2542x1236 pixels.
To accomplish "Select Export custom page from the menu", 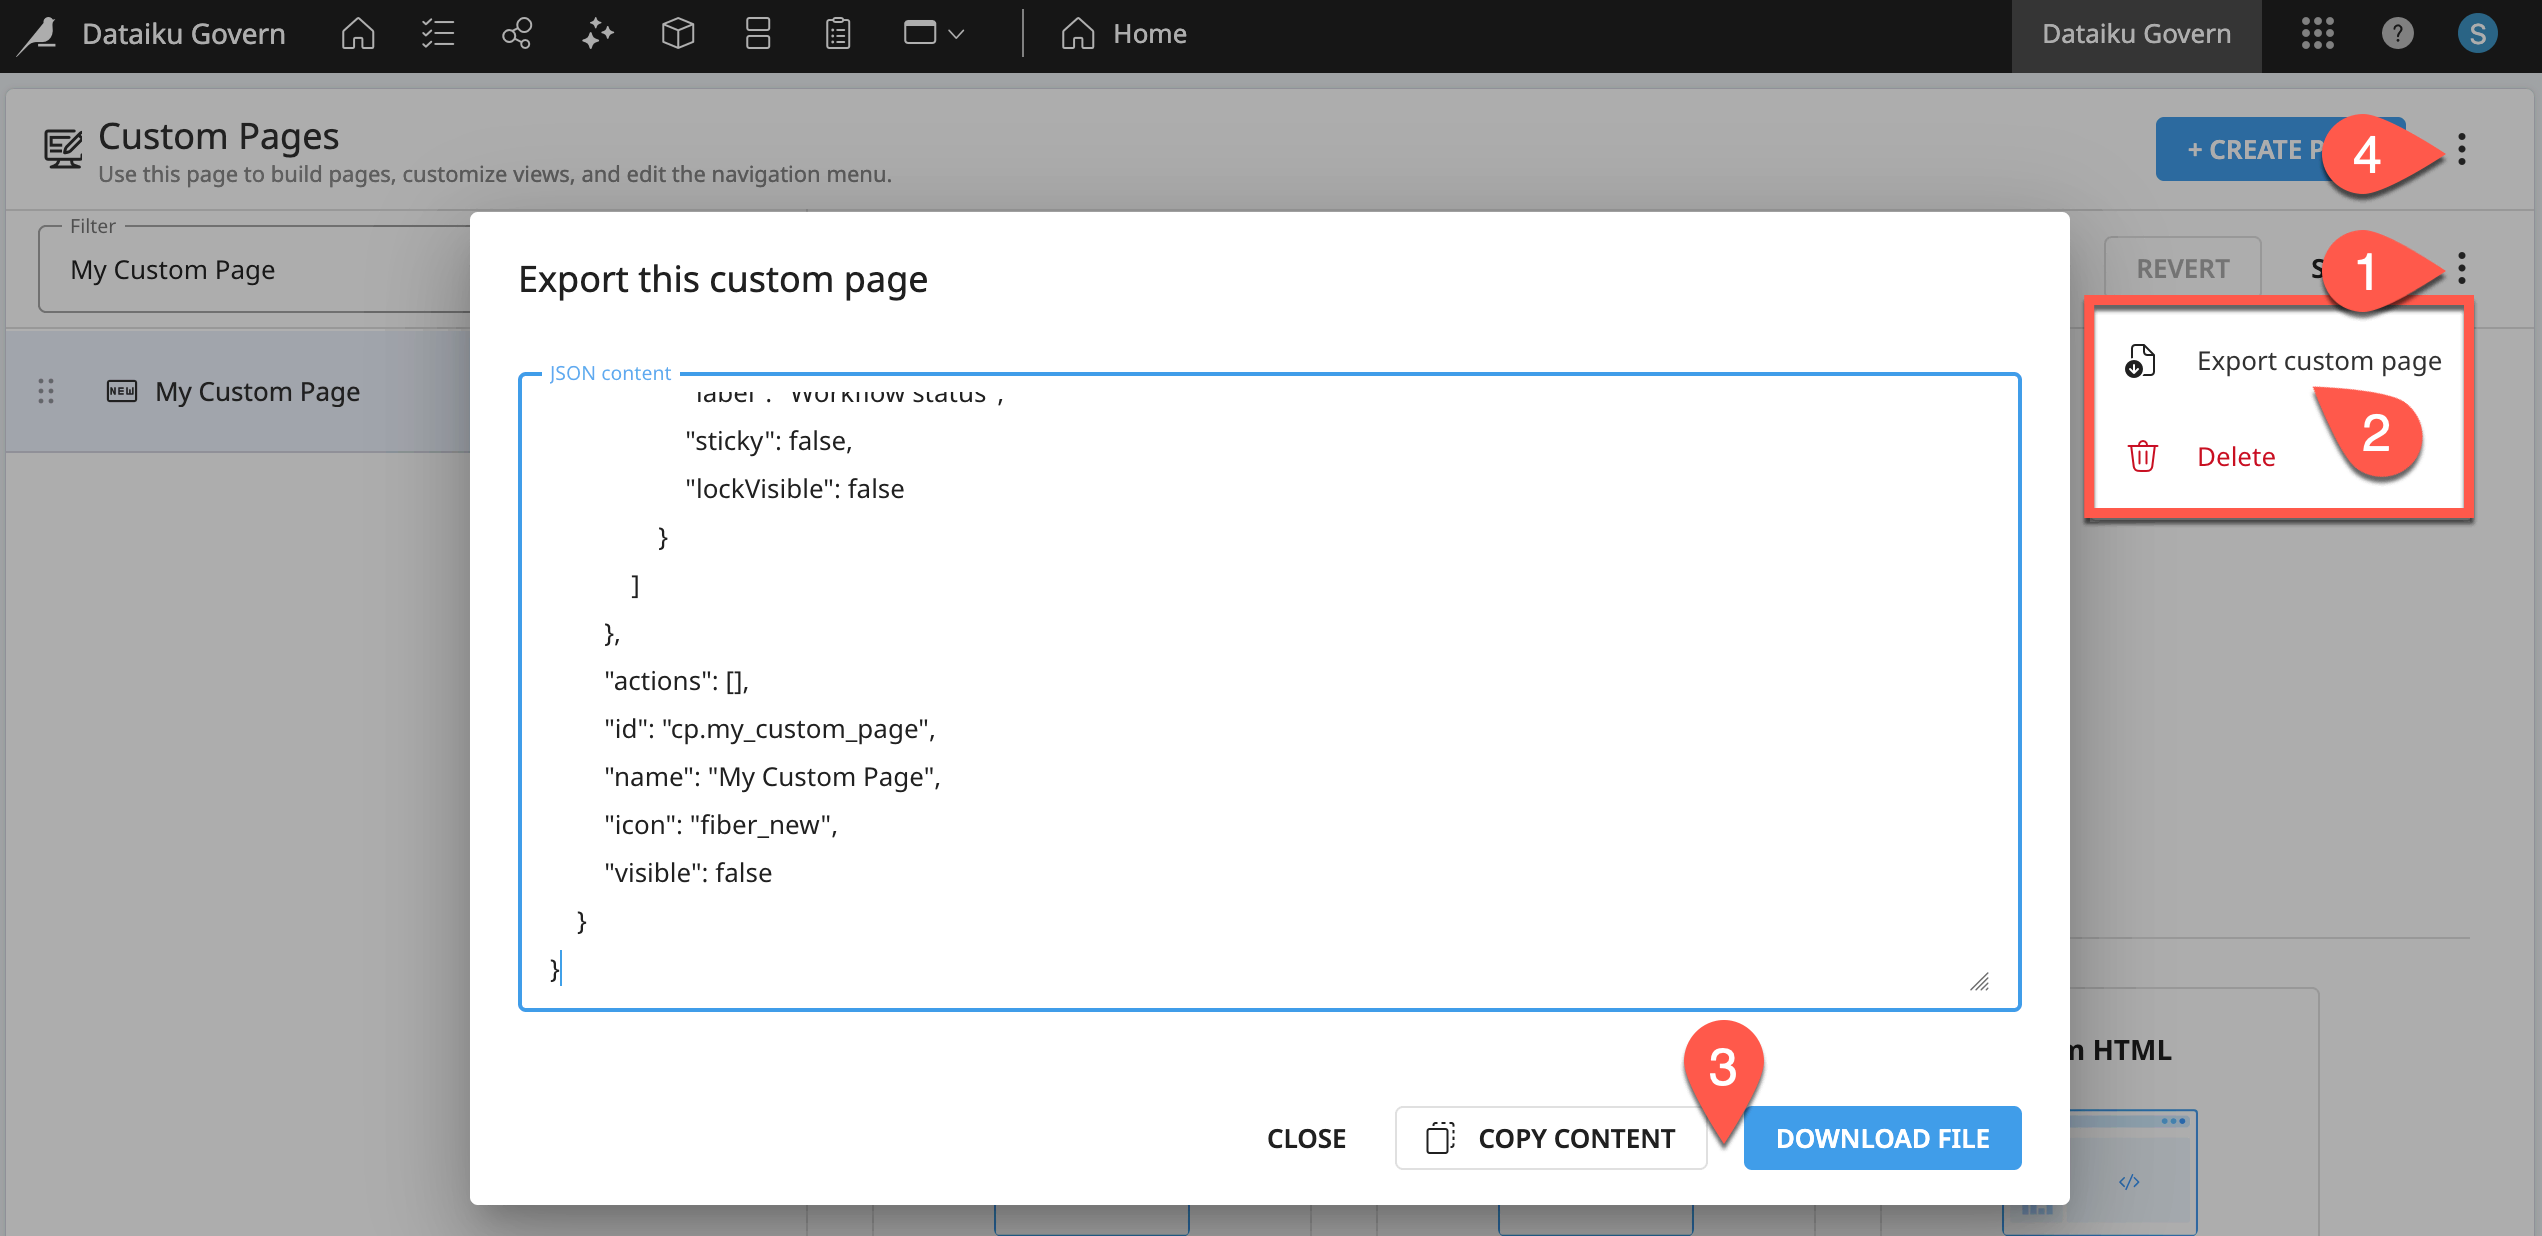I will (2318, 361).
